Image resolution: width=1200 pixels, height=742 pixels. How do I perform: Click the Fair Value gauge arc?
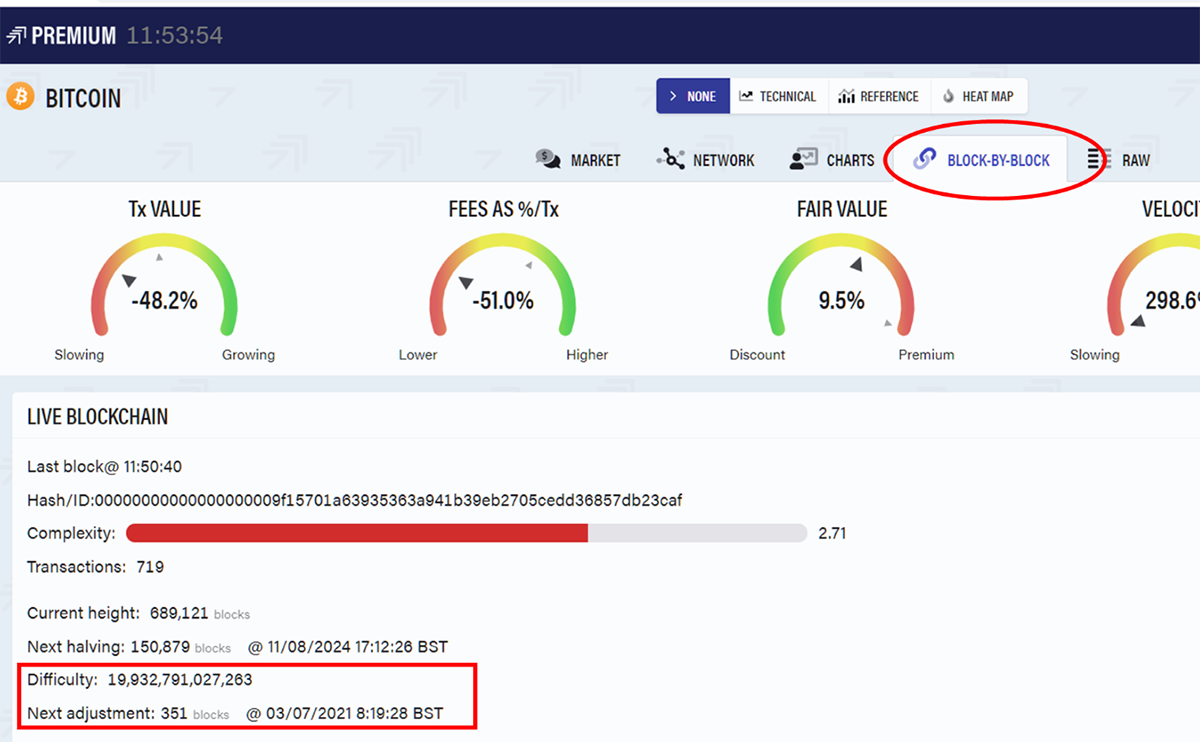pyautogui.click(x=841, y=285)
